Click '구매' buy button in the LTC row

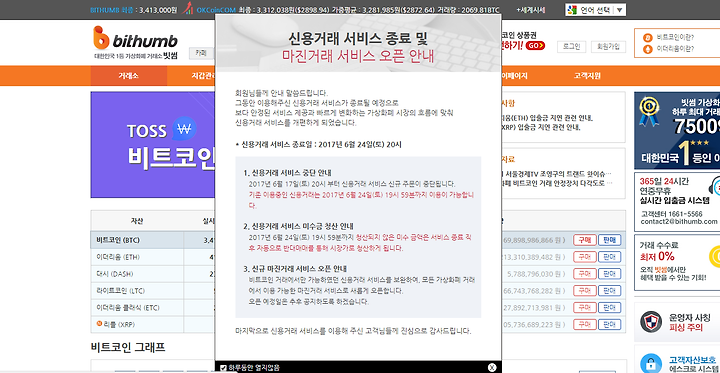pos(585,291)
